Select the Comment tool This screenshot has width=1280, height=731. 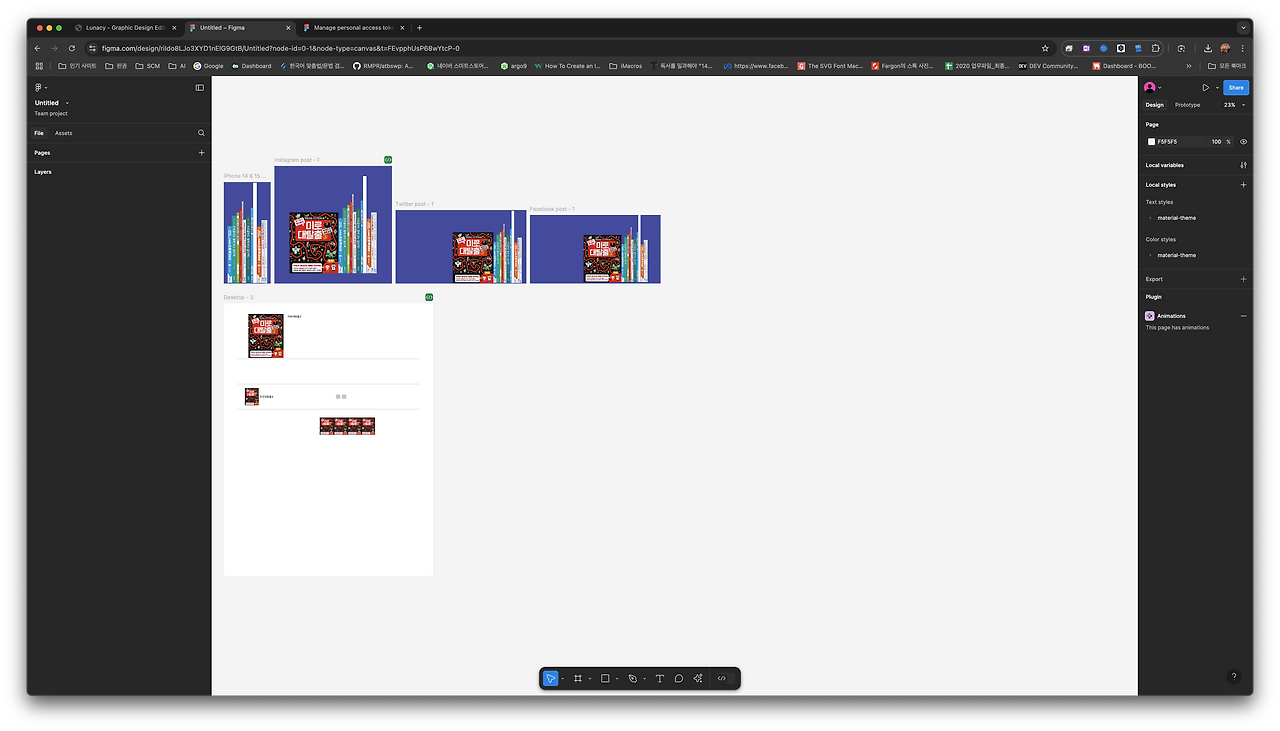tap(678, 678)
